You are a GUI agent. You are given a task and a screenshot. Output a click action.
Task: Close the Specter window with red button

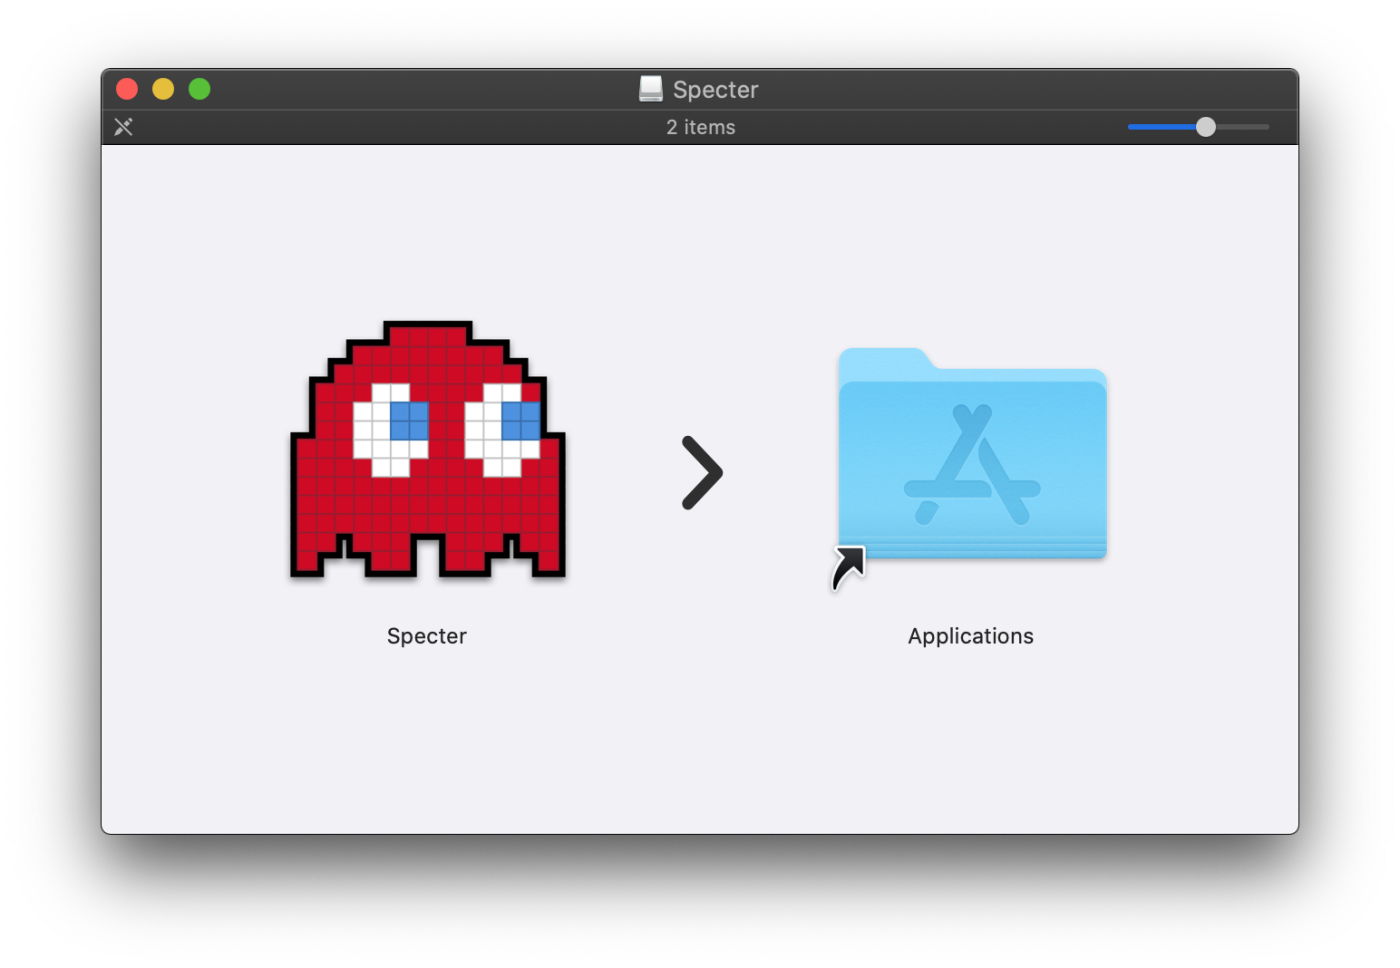pos(127,89)
